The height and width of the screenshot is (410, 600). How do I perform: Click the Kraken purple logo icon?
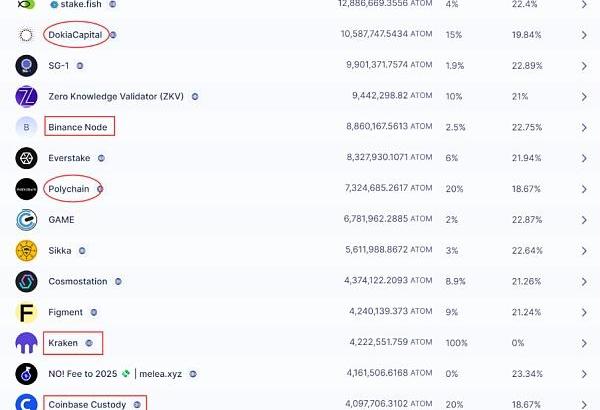pyautogui.click(x=26, y=343)
